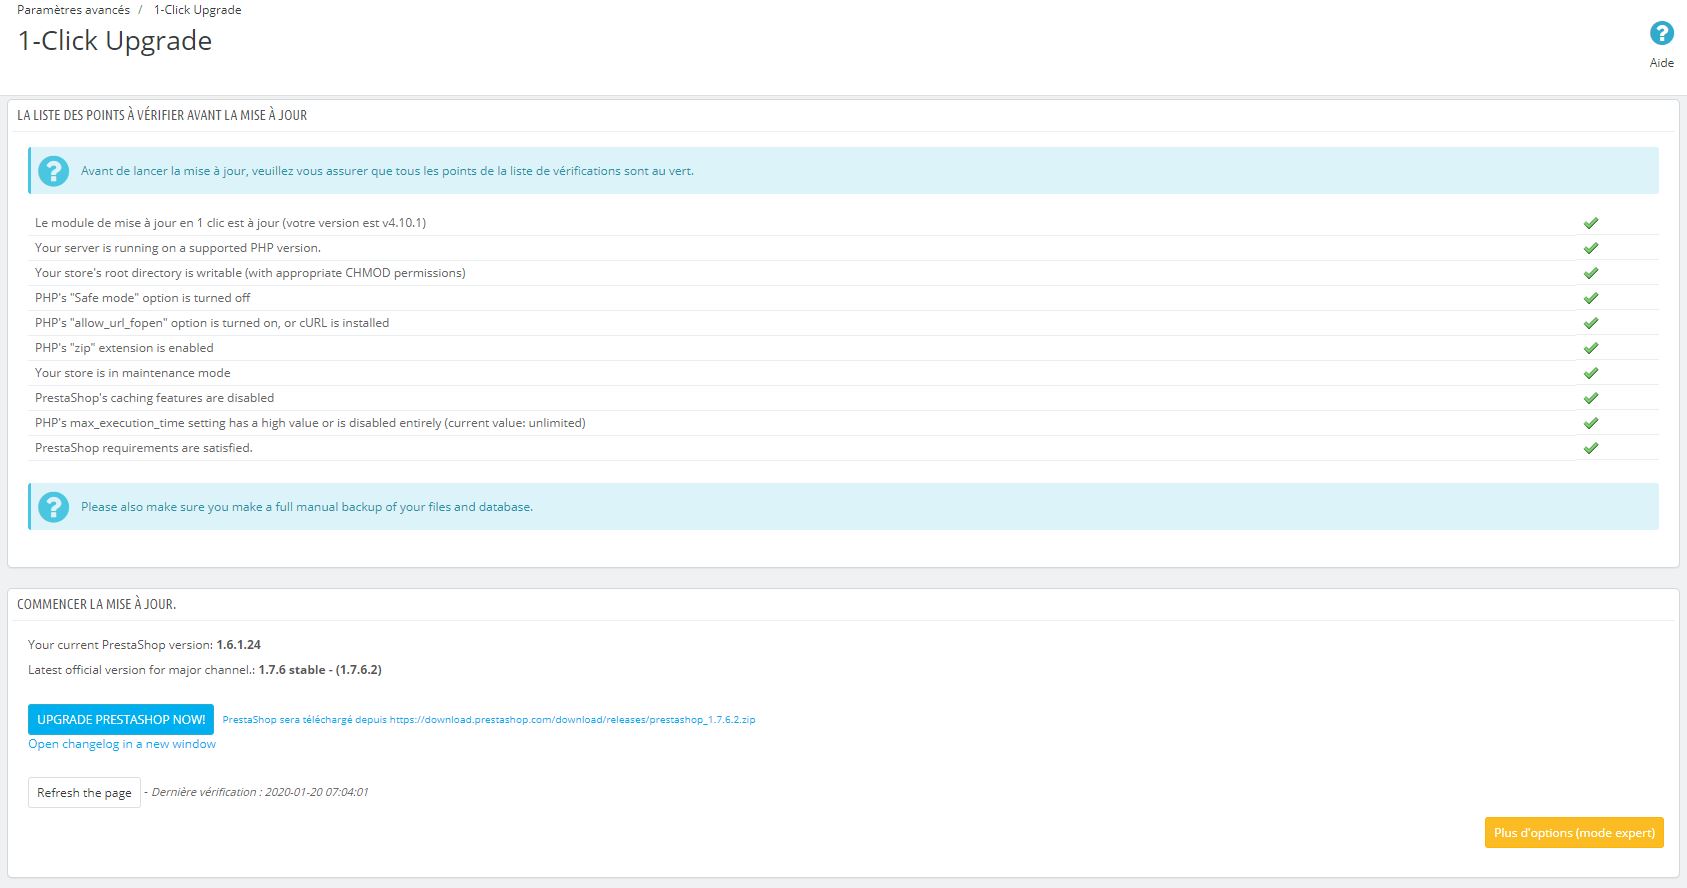Open Plus d'options (mode expert) button
1687x888 pixels.
[x=1574, y=832]
